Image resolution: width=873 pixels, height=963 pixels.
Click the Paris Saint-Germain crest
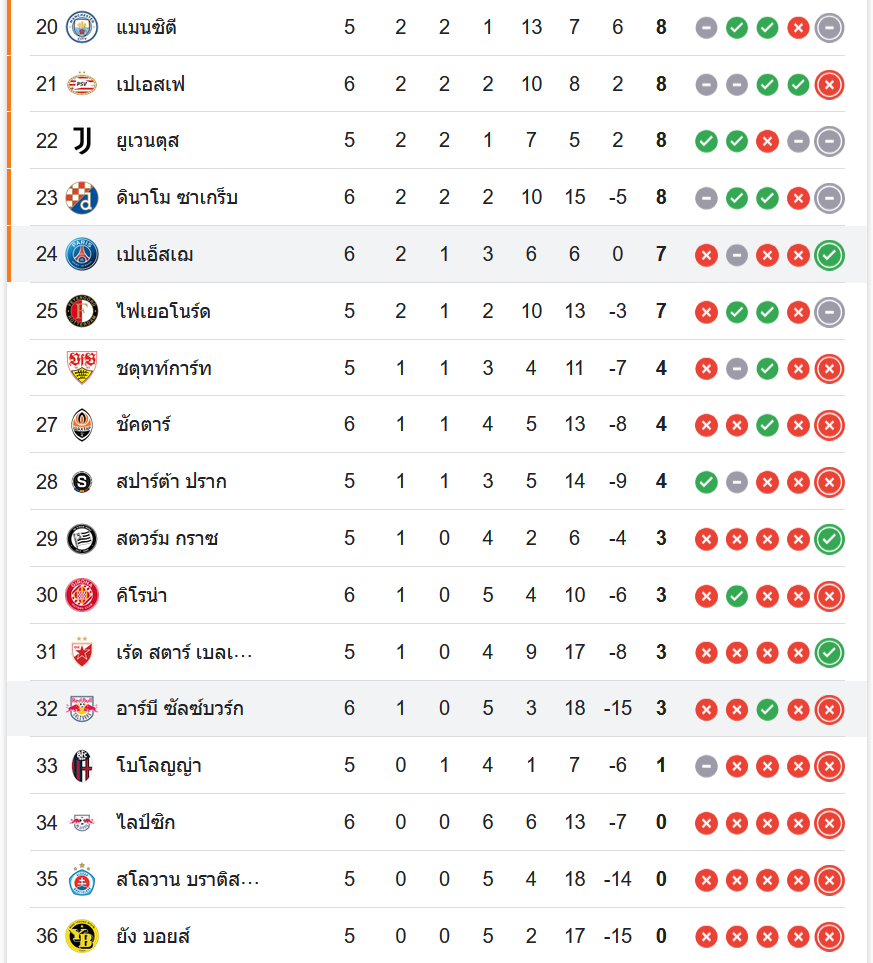click(x=82, y=254)
